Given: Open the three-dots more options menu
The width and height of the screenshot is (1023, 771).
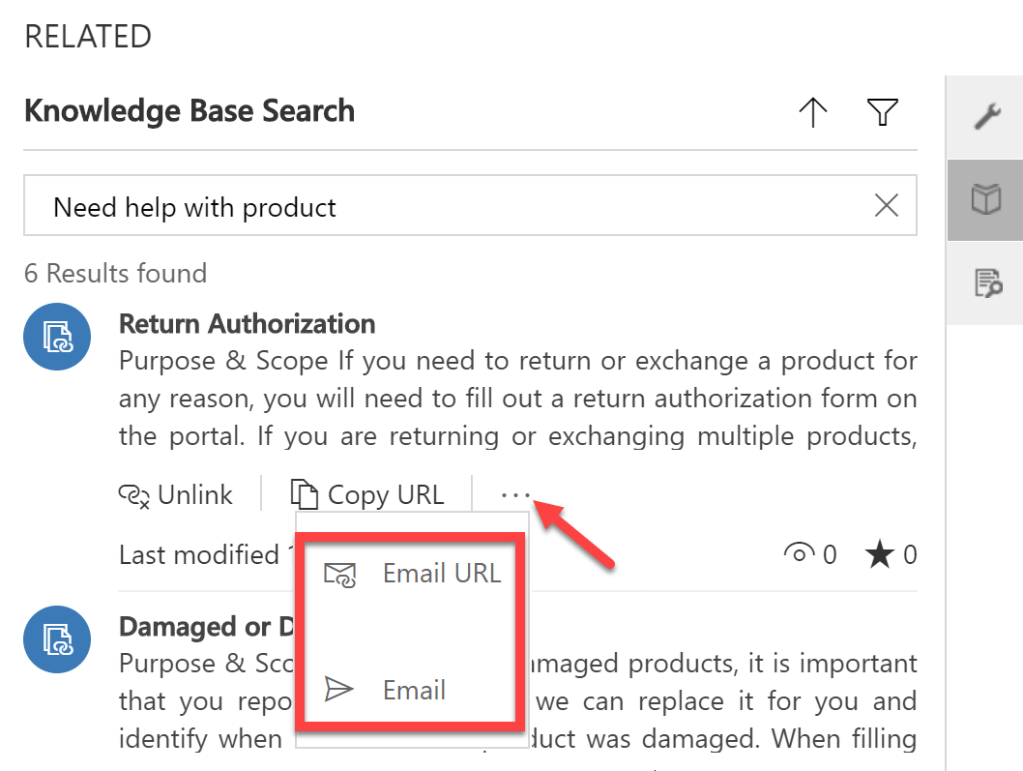Looking at the screenshot, I should [515, 494].
